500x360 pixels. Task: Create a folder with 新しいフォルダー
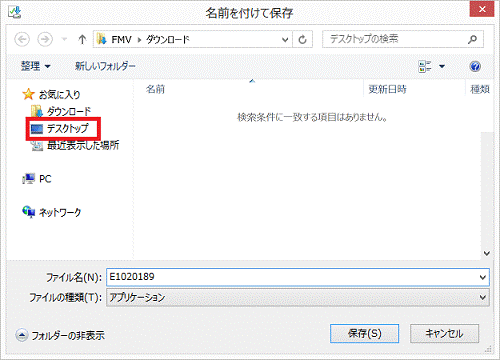(x=105, y=66)
